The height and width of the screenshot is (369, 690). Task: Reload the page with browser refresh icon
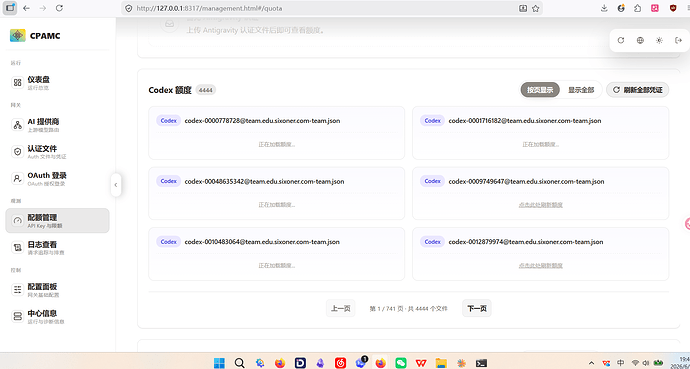pyautogui.click(x=59, y=8)
